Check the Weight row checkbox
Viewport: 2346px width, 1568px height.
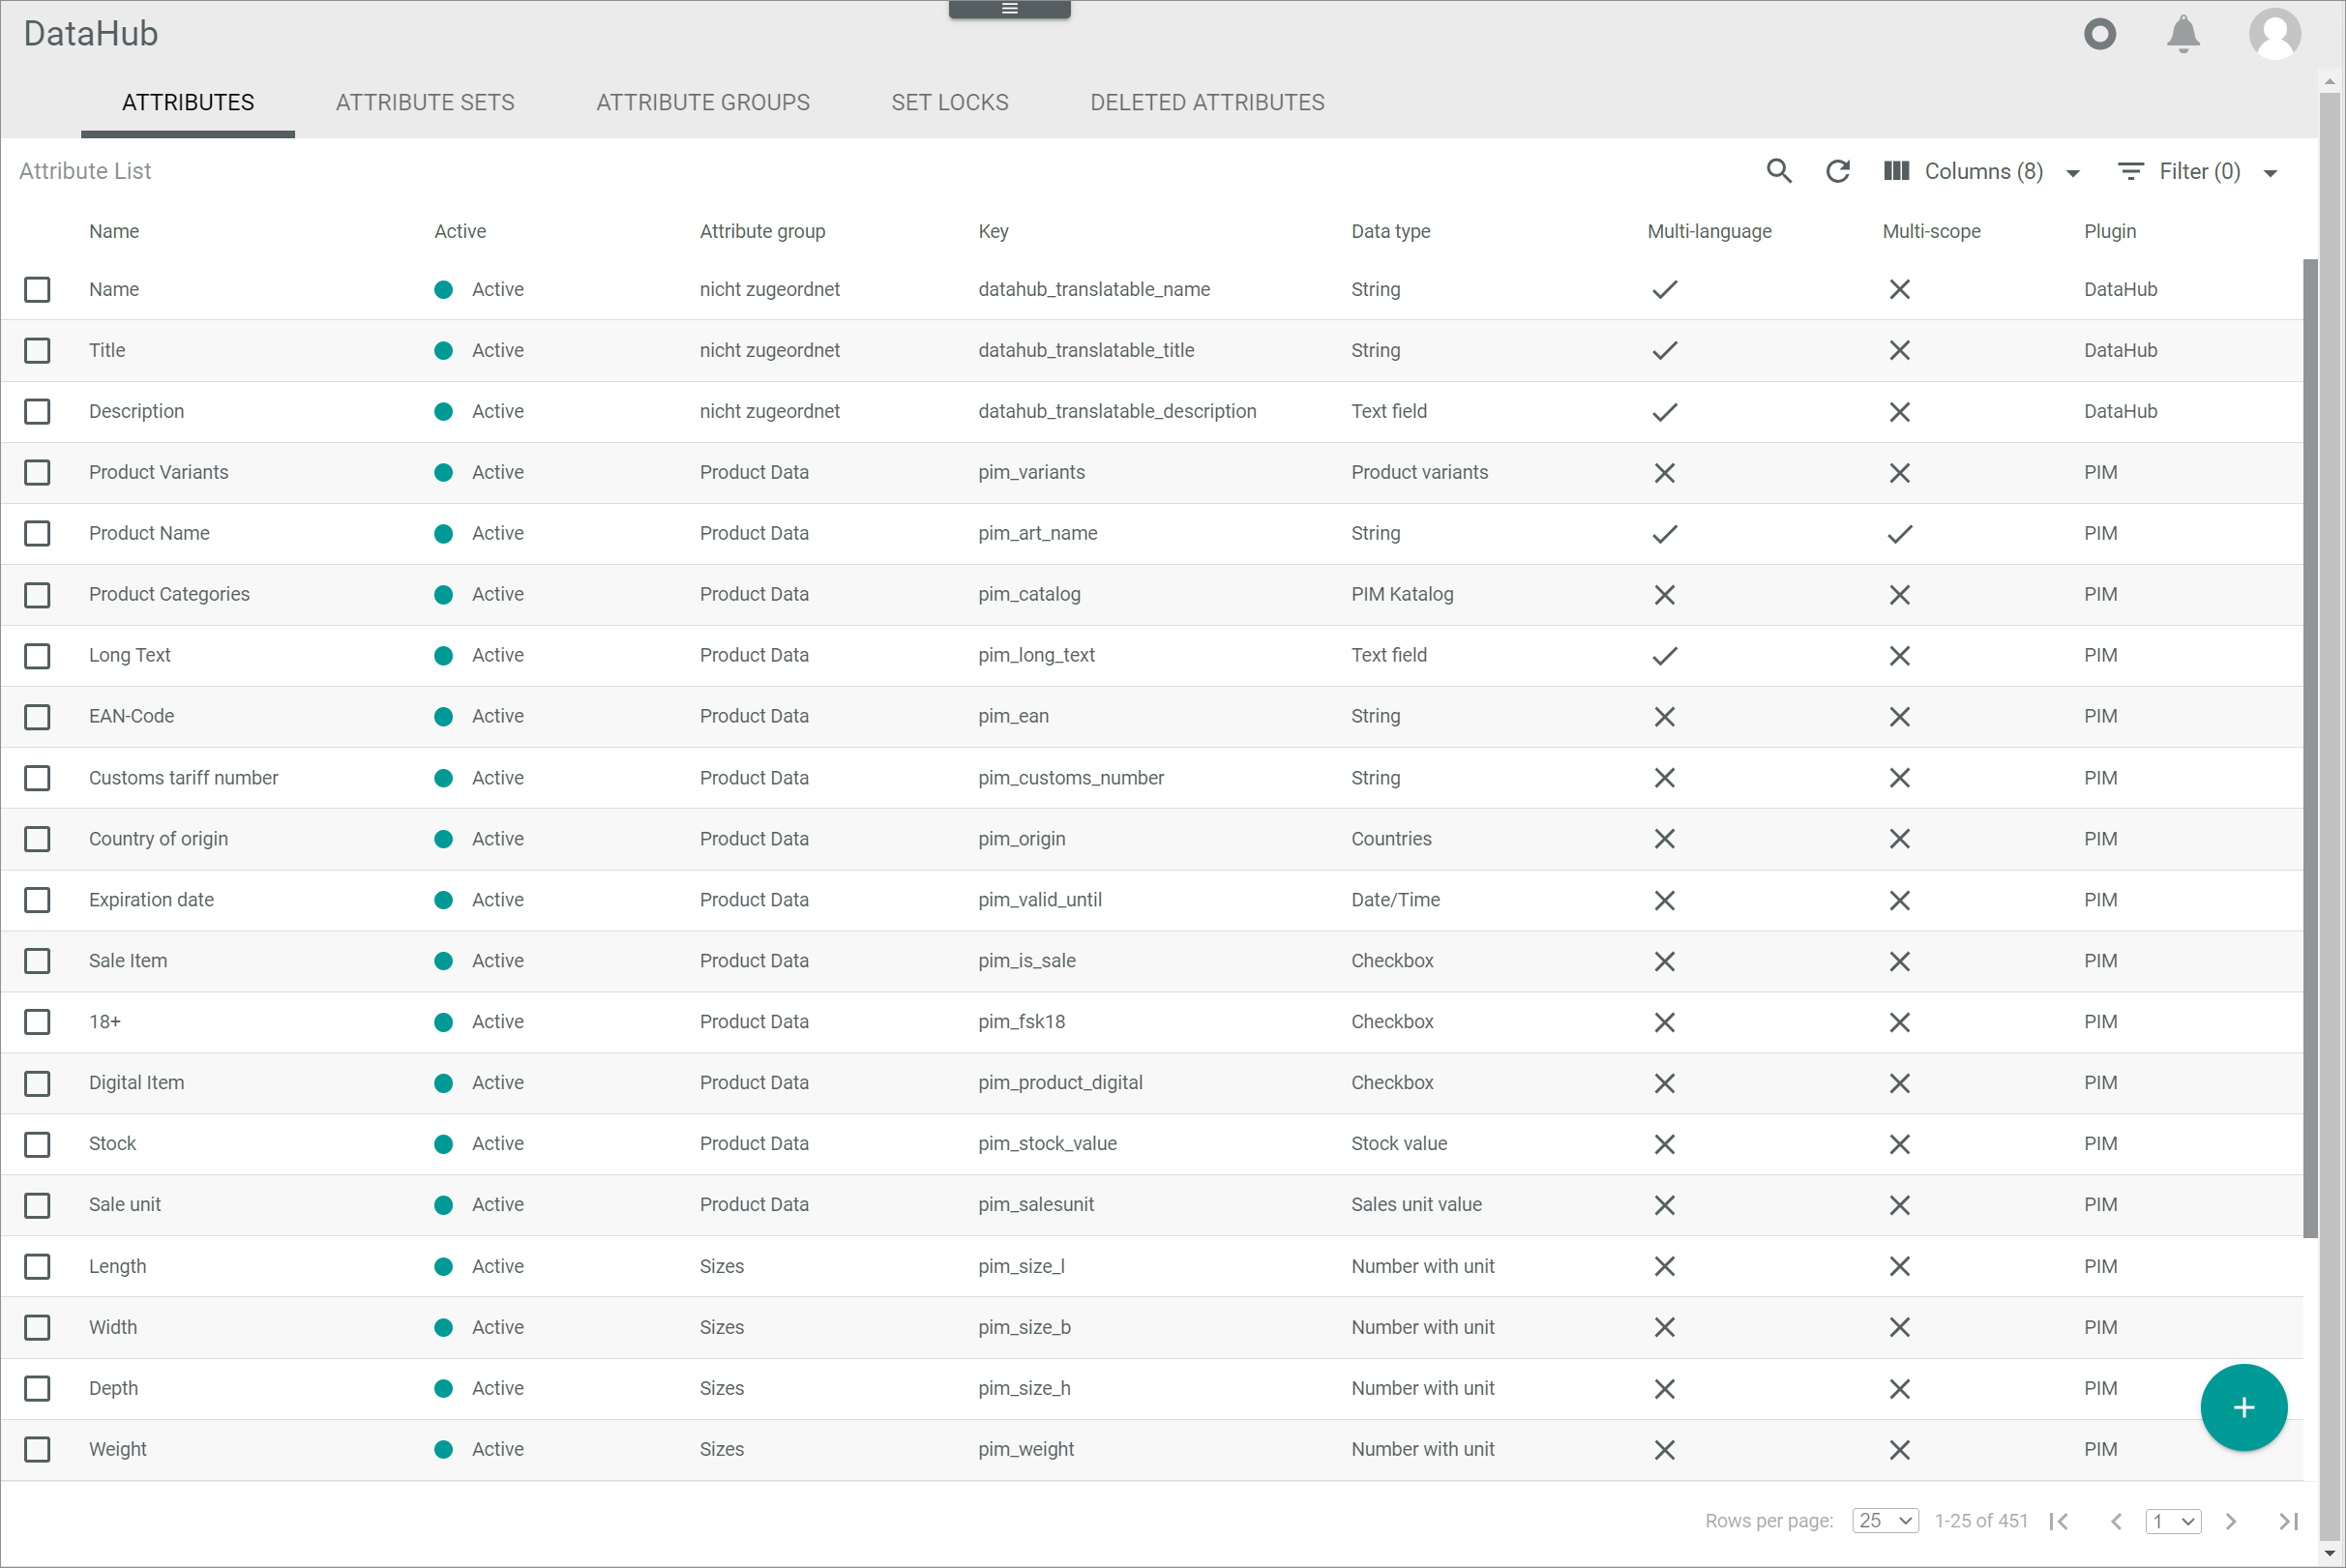coord(37,1450)
